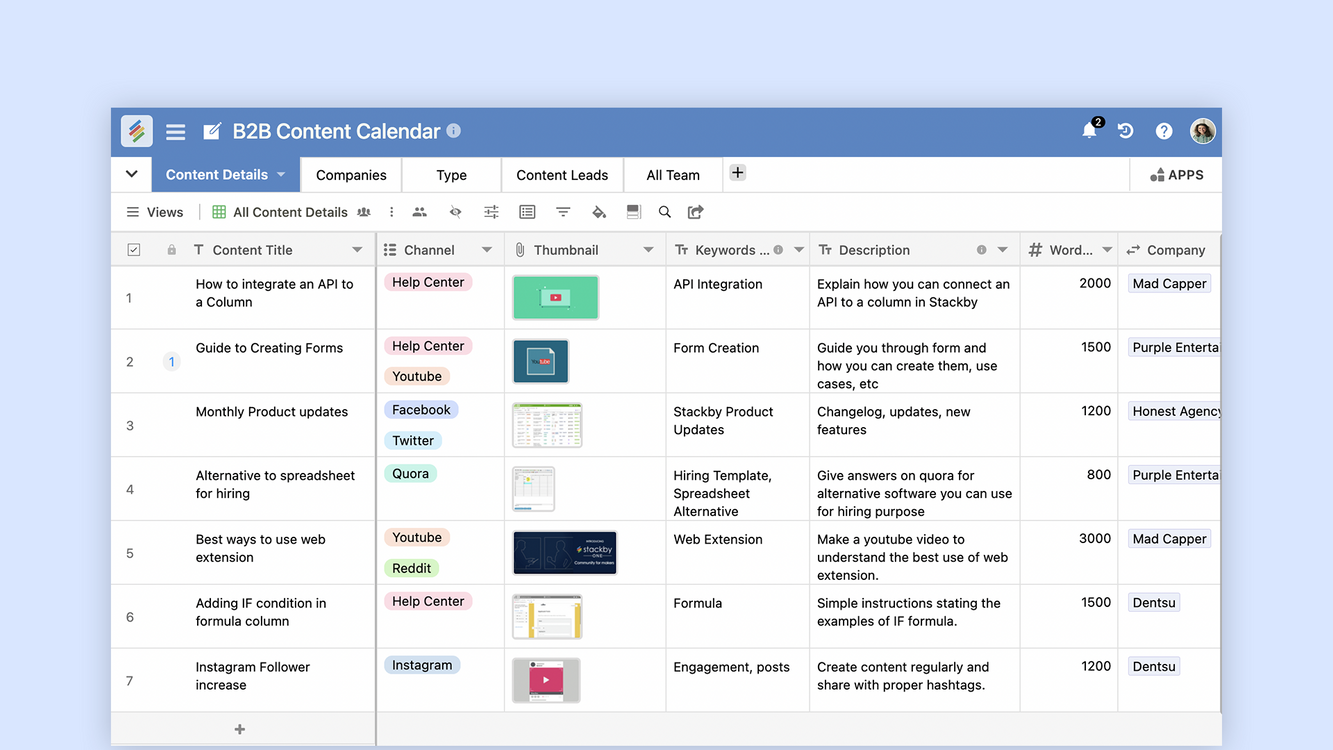Click the All Content Details view name

[290, 212]
